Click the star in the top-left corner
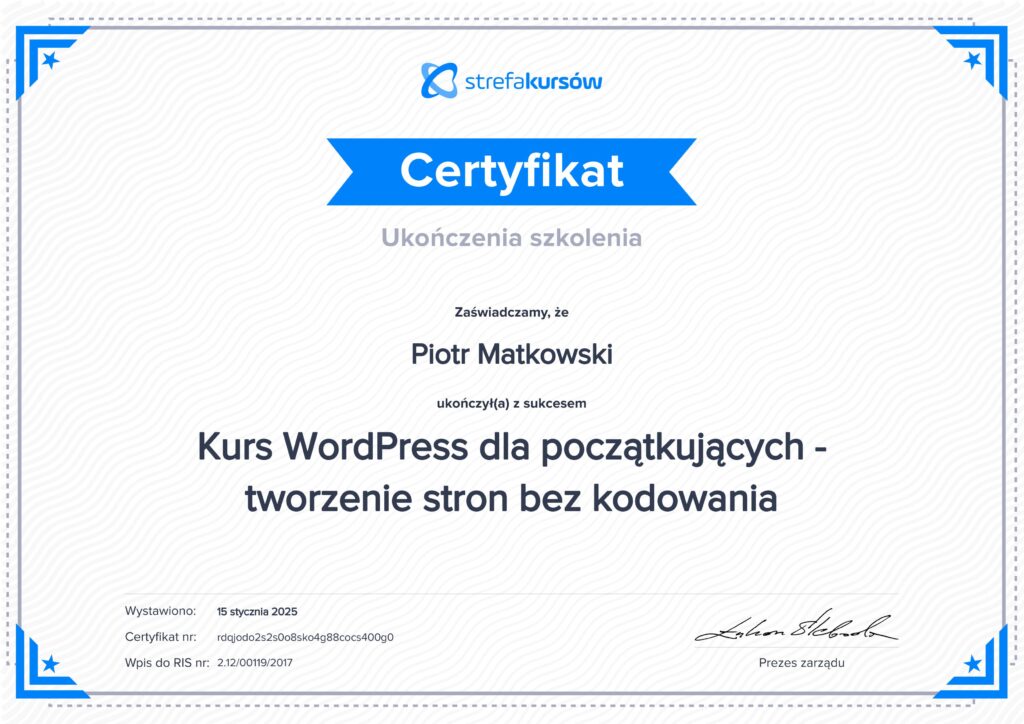1024x724 pixels. click(x=50, y=61)
